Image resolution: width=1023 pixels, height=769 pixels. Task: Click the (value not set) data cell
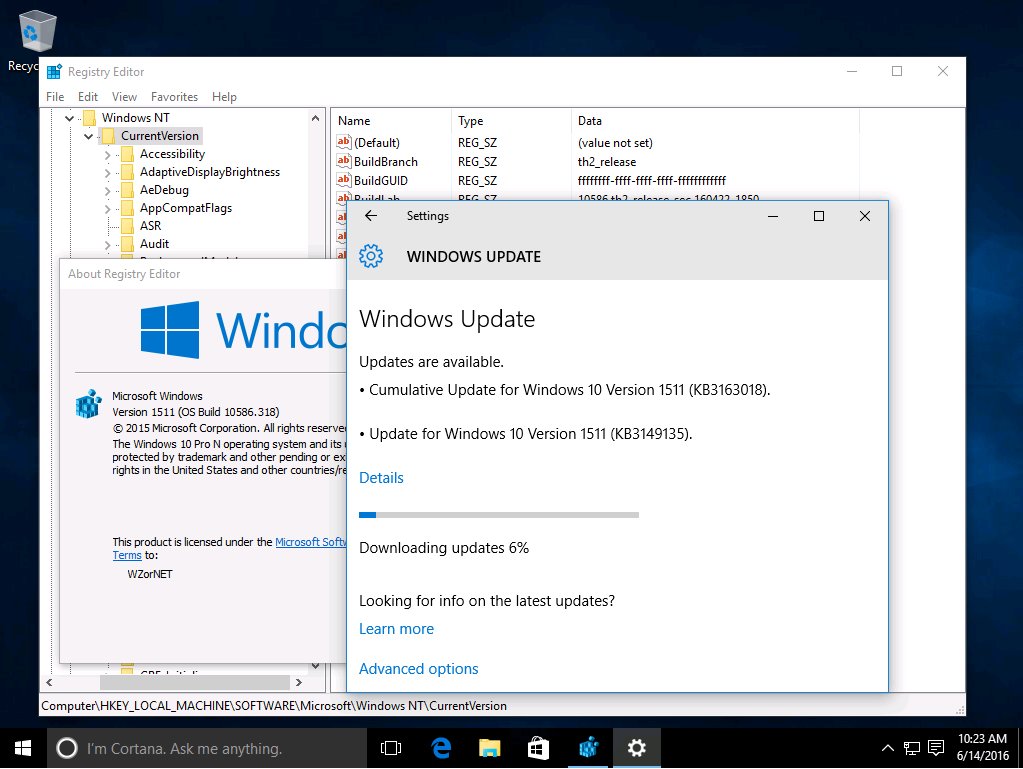coord(615,143)
